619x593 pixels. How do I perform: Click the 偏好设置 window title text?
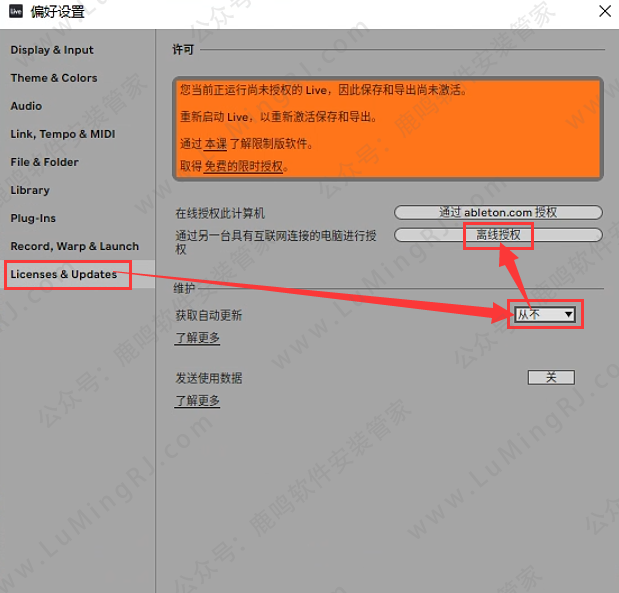click(x=58, y=11)
